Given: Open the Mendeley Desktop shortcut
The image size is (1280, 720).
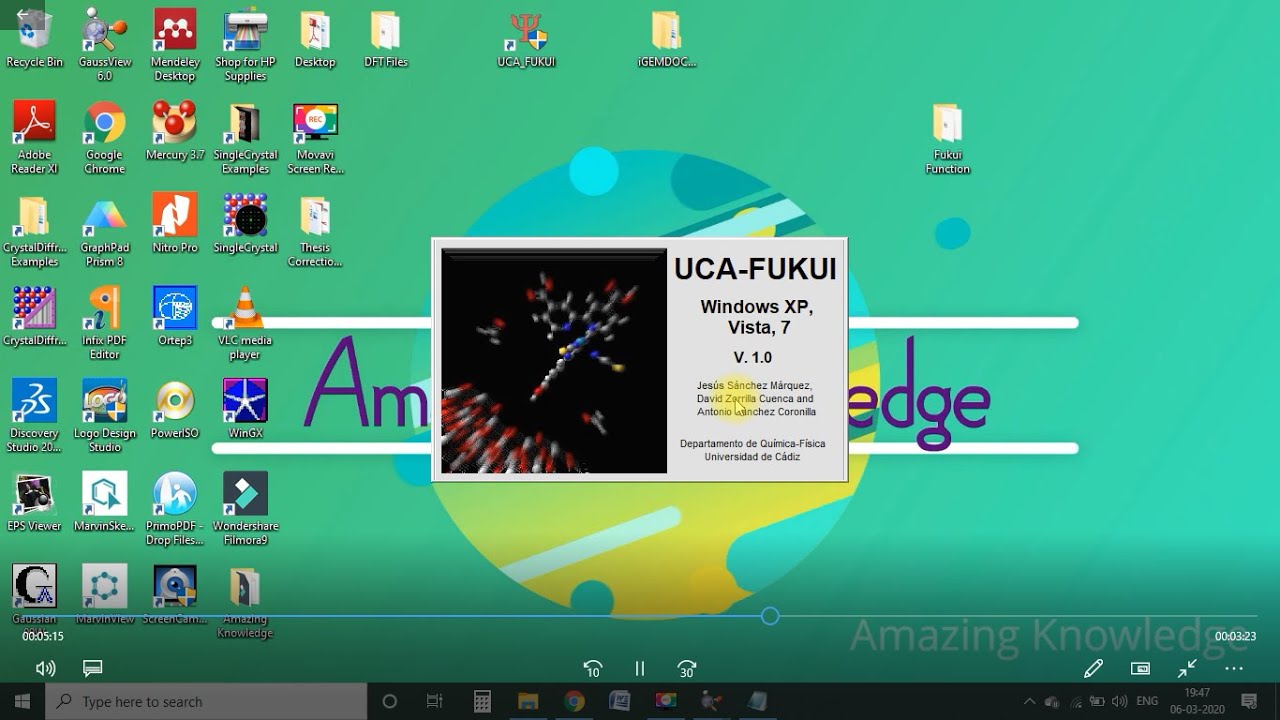Looking at the screenshot, I should click(x=175, y=44).
